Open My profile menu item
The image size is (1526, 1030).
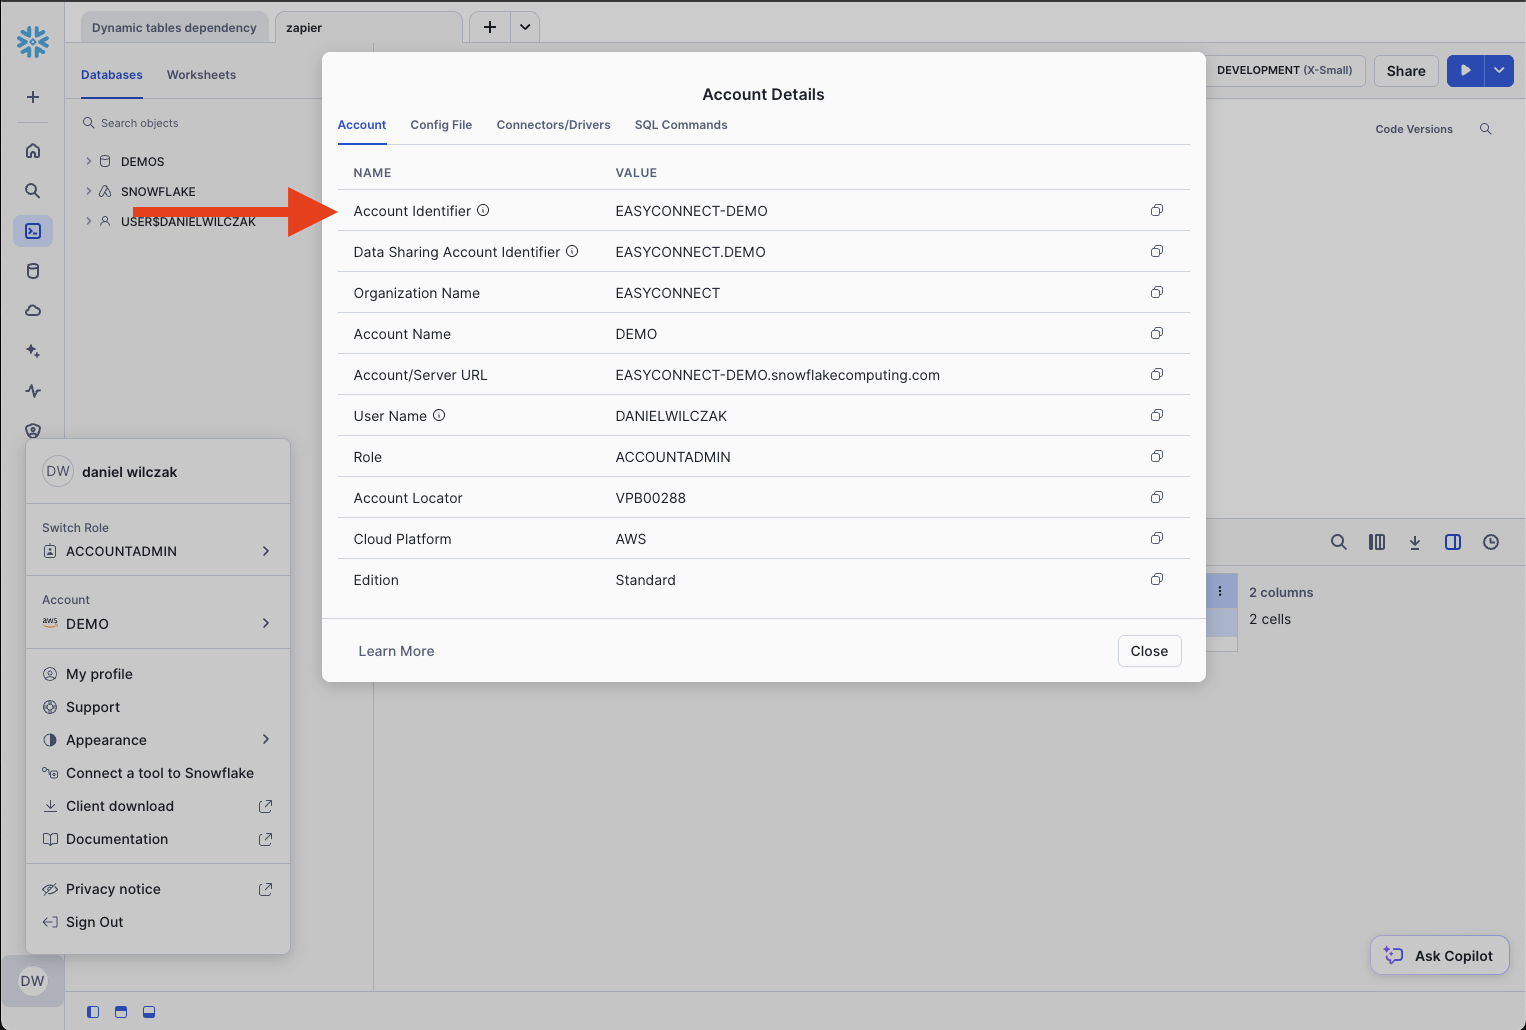[158, 674]
